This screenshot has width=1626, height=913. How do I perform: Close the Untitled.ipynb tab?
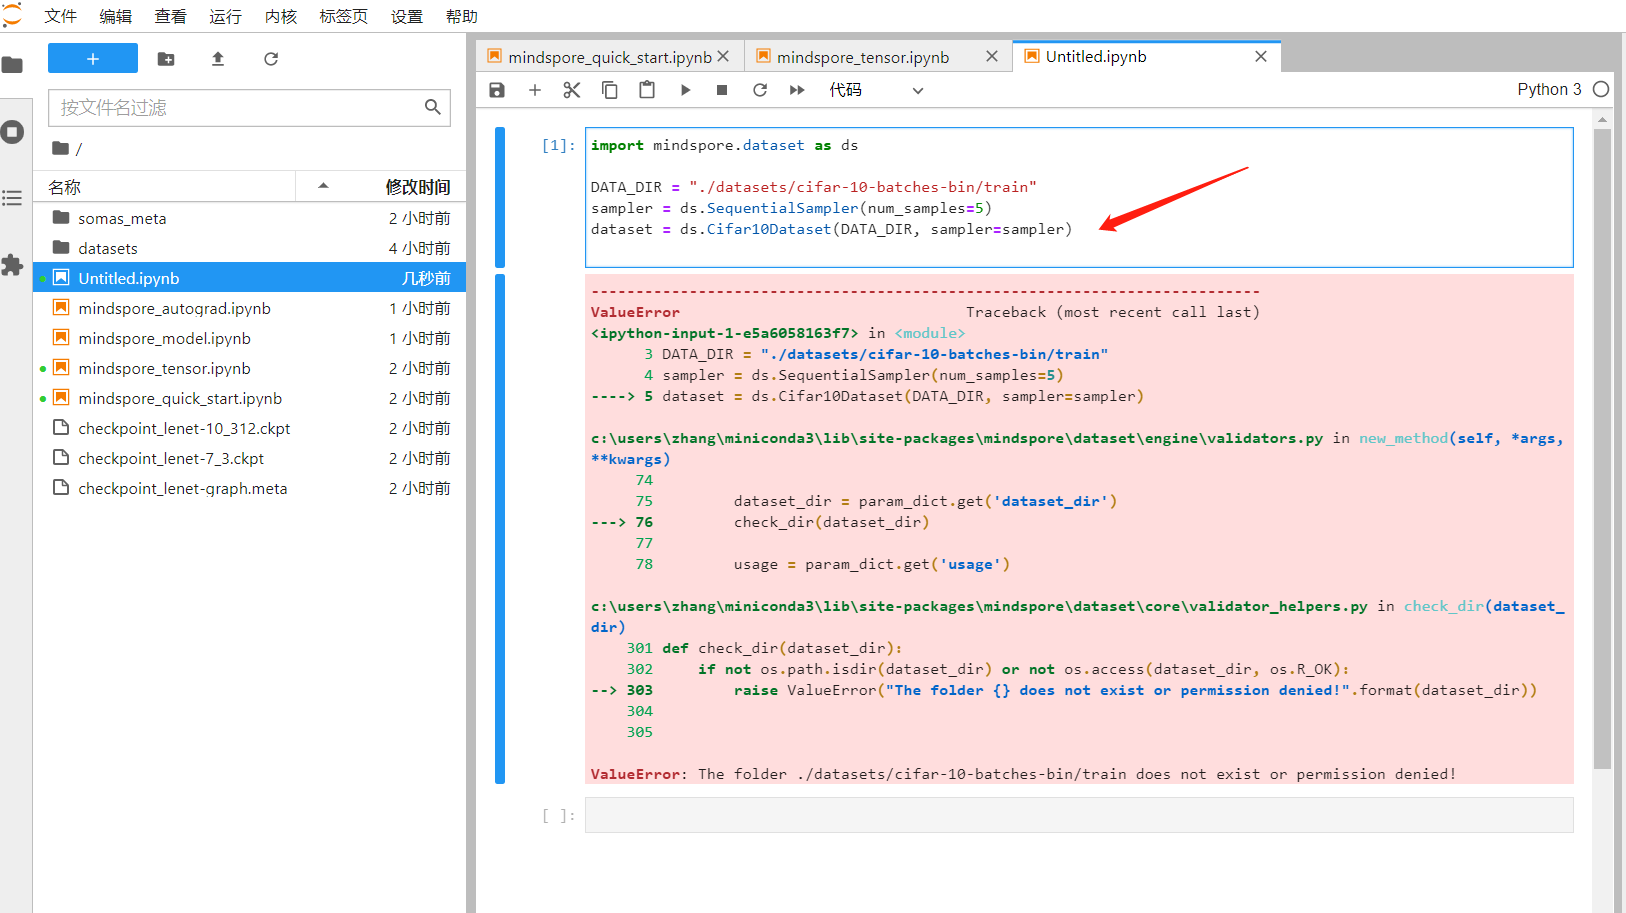pos(1261,57)
